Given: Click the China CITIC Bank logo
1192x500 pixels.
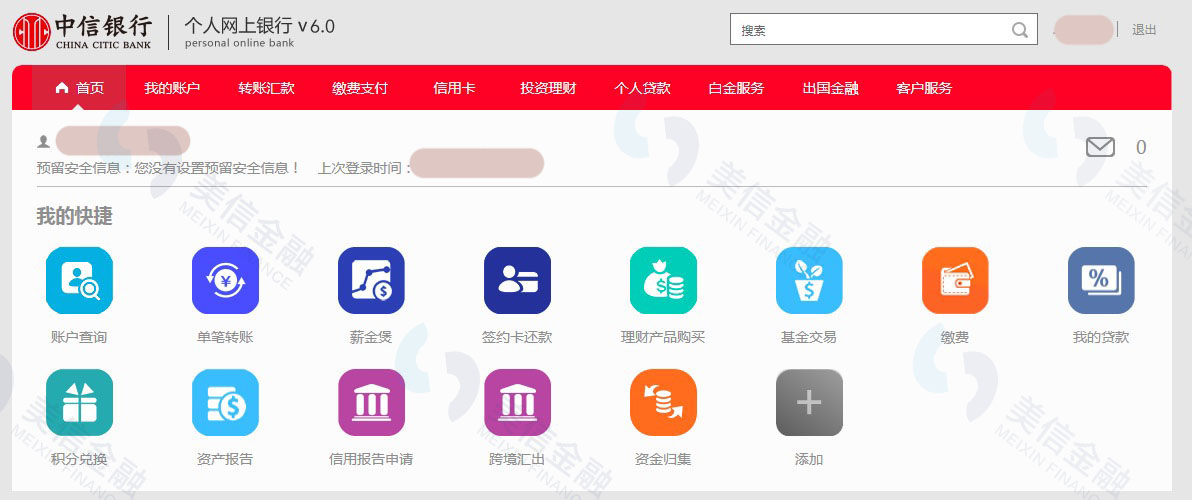Looking at the screenshot, I should click(82, 32).
